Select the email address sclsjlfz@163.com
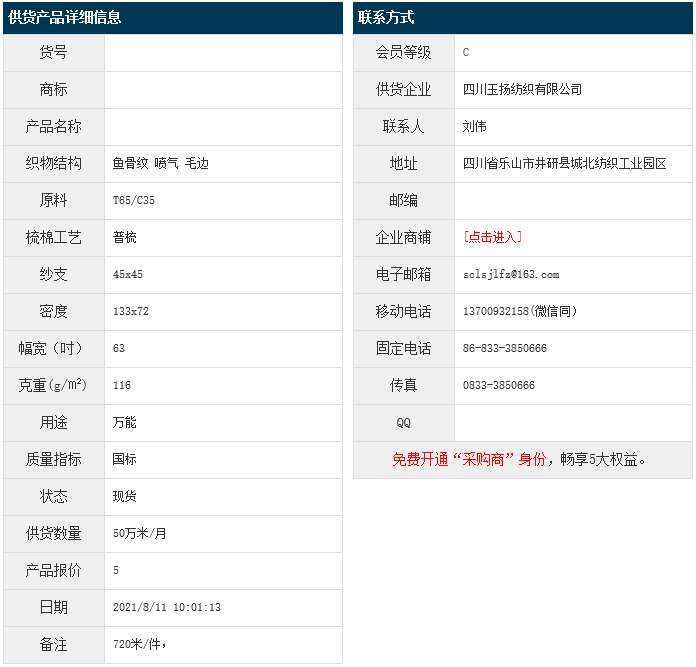696x667 pixels. coord(511,274)
